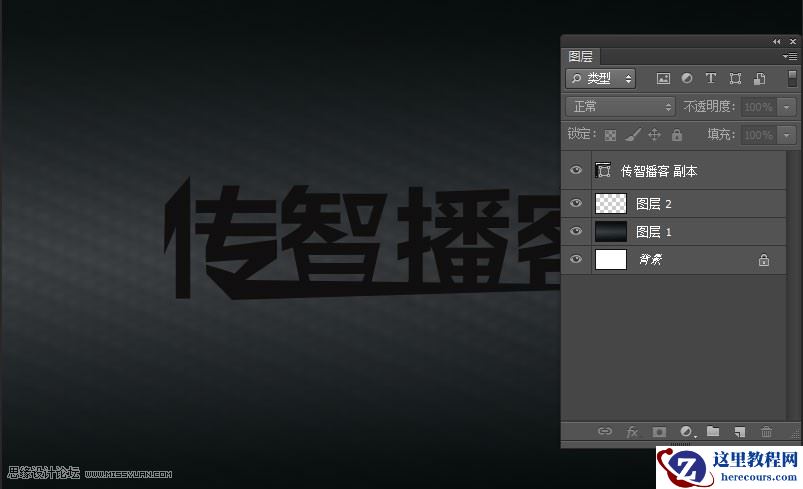Viewport: 803px width, 489px height.
Task: Open the 不透明度 opacity slider arrow
Action: pyautogui.click(x=787, y=107)
